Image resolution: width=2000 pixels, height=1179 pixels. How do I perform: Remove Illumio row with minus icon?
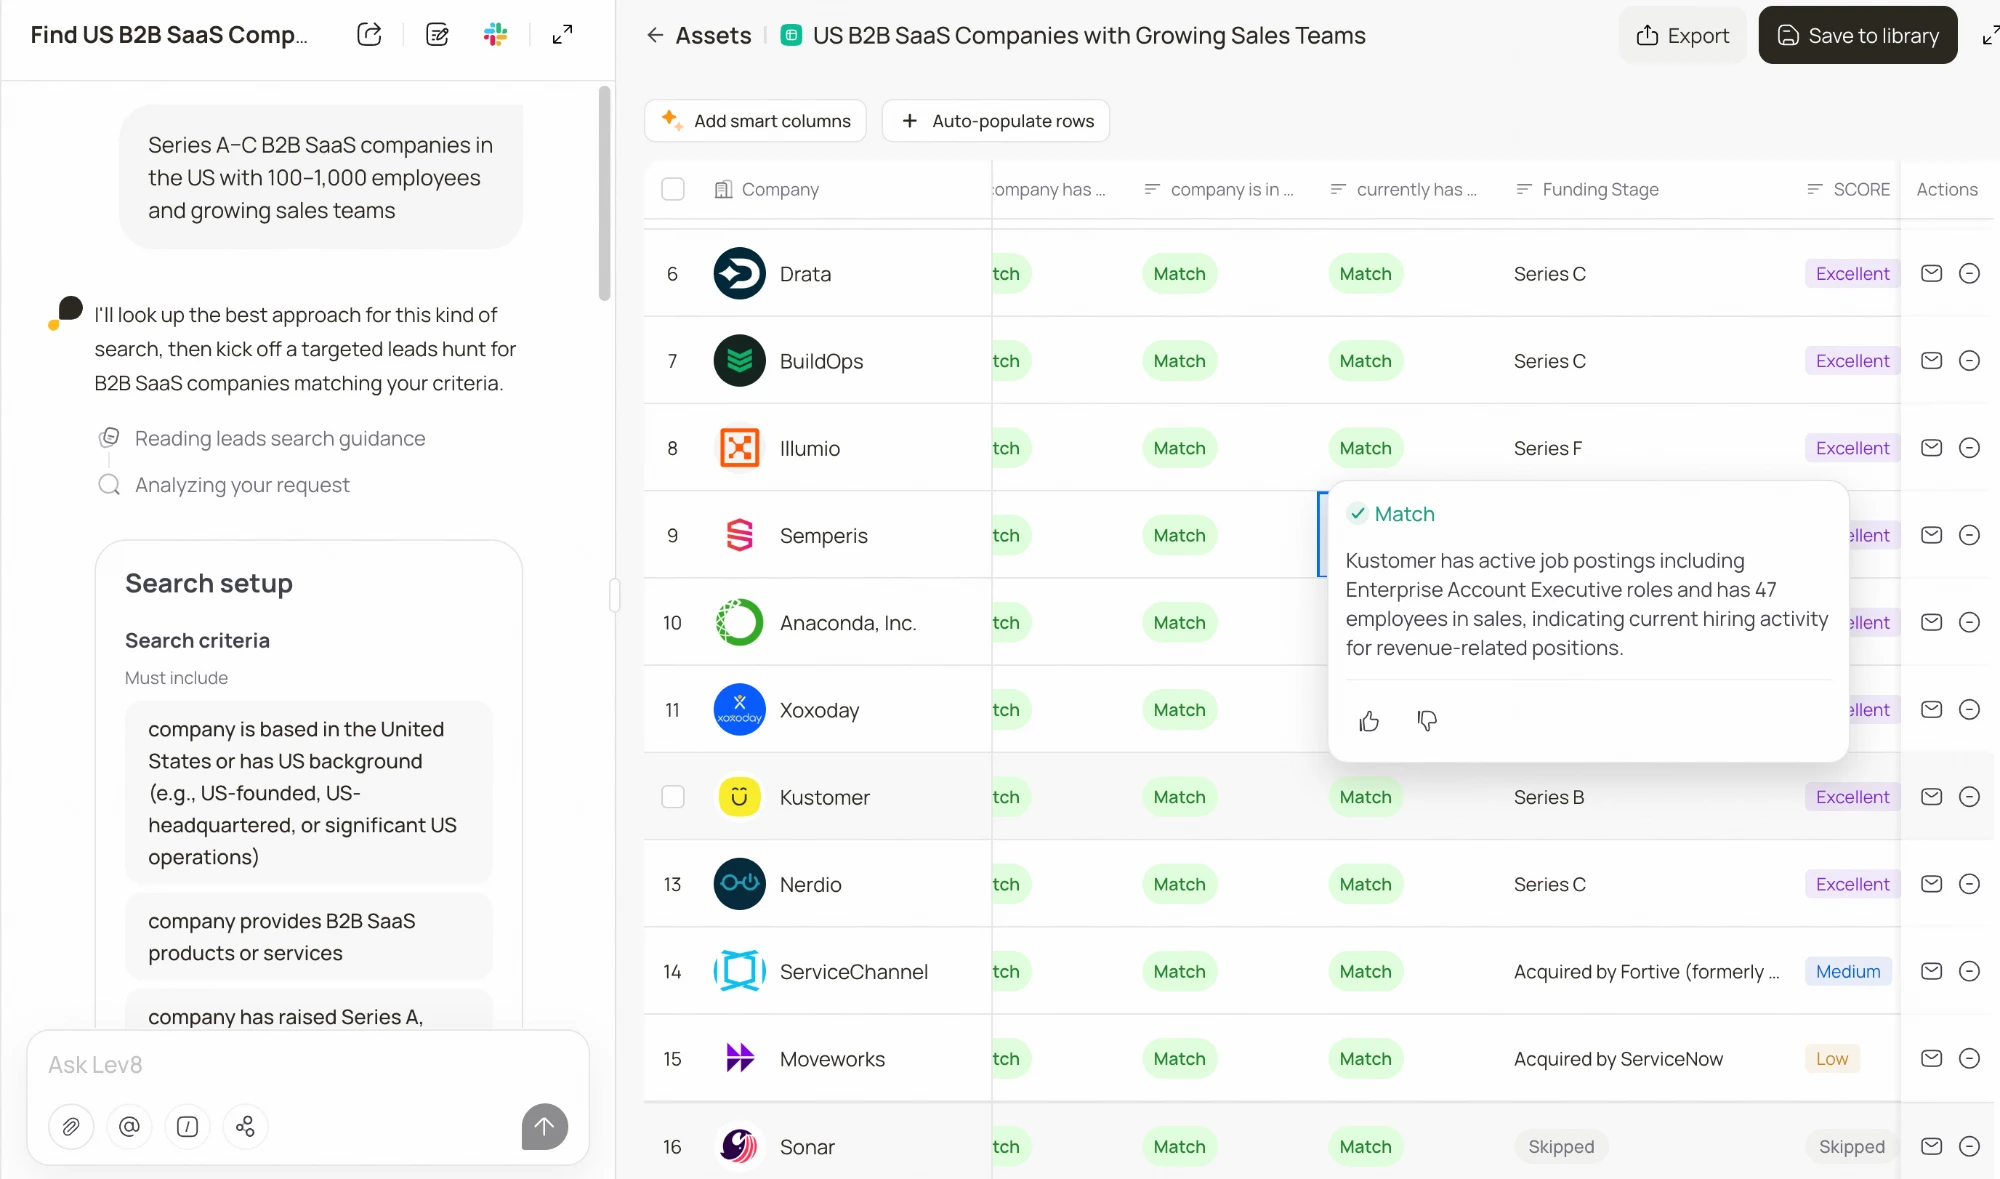click(1969, 448)
